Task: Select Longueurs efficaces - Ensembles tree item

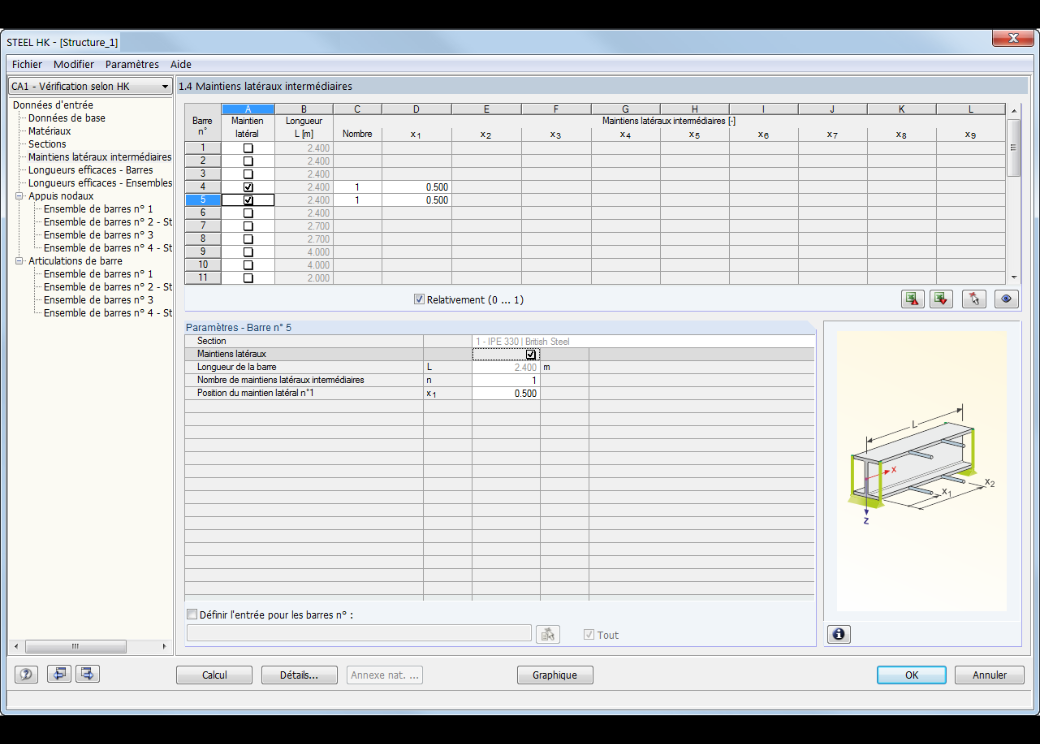Action: pos(99,183)
